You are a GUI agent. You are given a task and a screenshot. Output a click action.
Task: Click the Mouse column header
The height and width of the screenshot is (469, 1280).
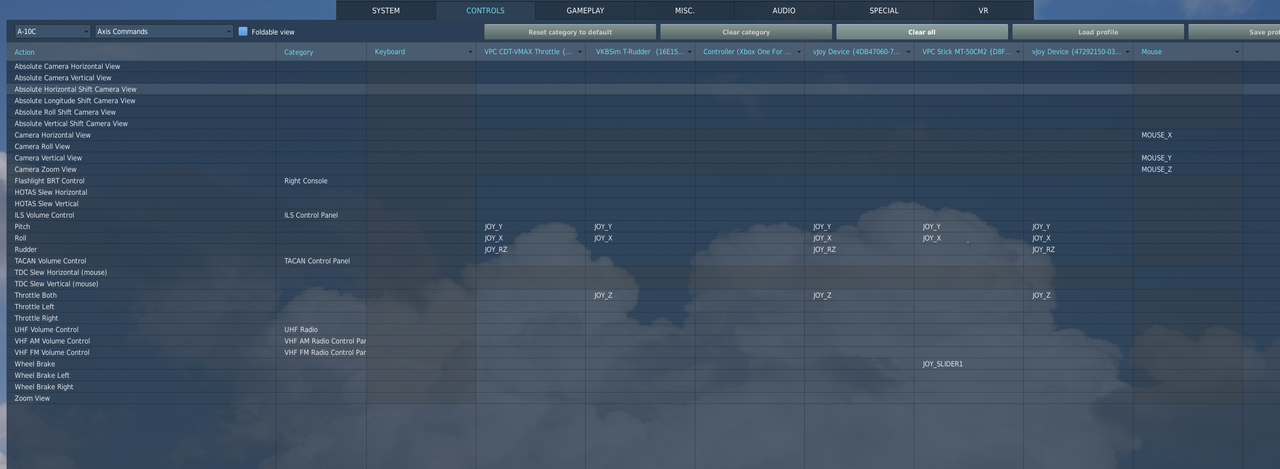click(1188, 52)
